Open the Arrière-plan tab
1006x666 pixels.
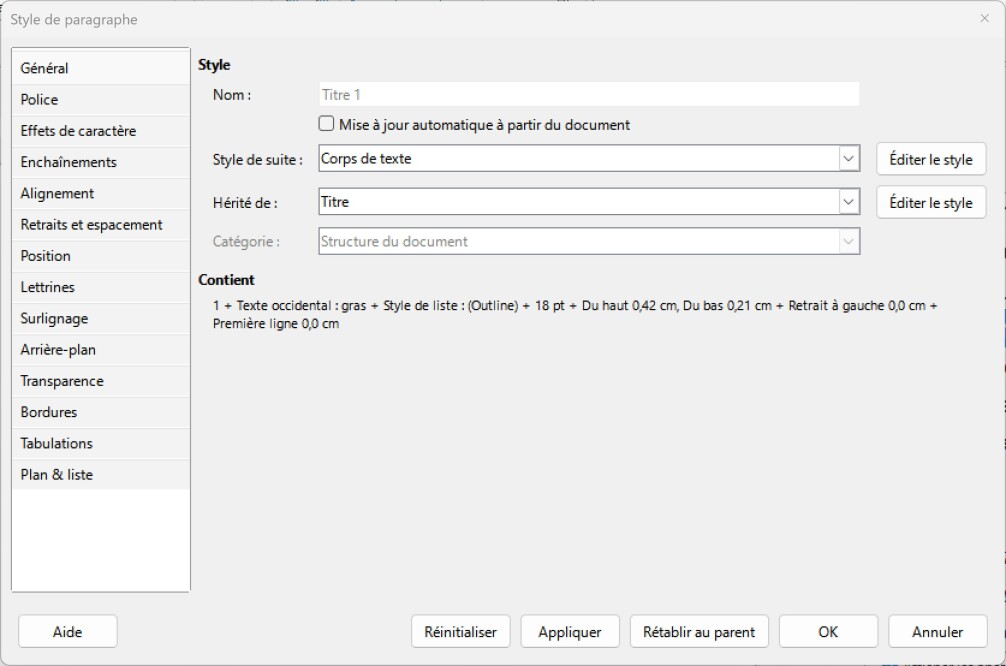(x=58, y=350)
